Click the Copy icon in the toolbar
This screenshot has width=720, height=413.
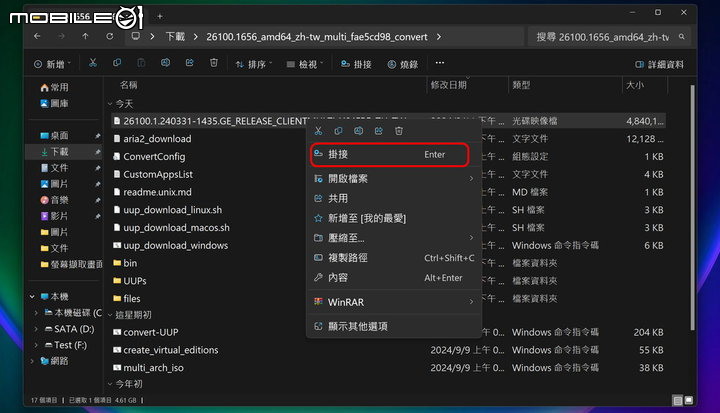tap(117, 63)
